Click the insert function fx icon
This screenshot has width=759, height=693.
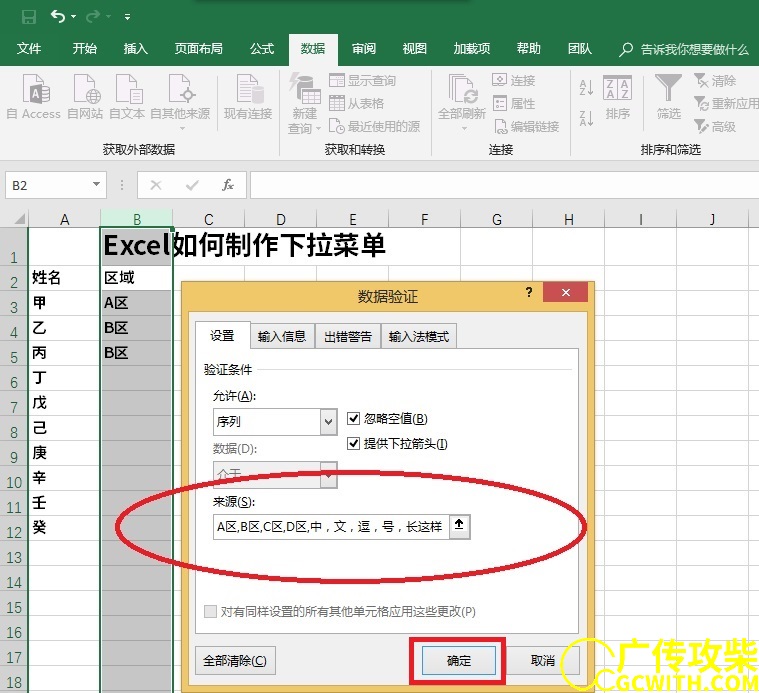point(228,185)
